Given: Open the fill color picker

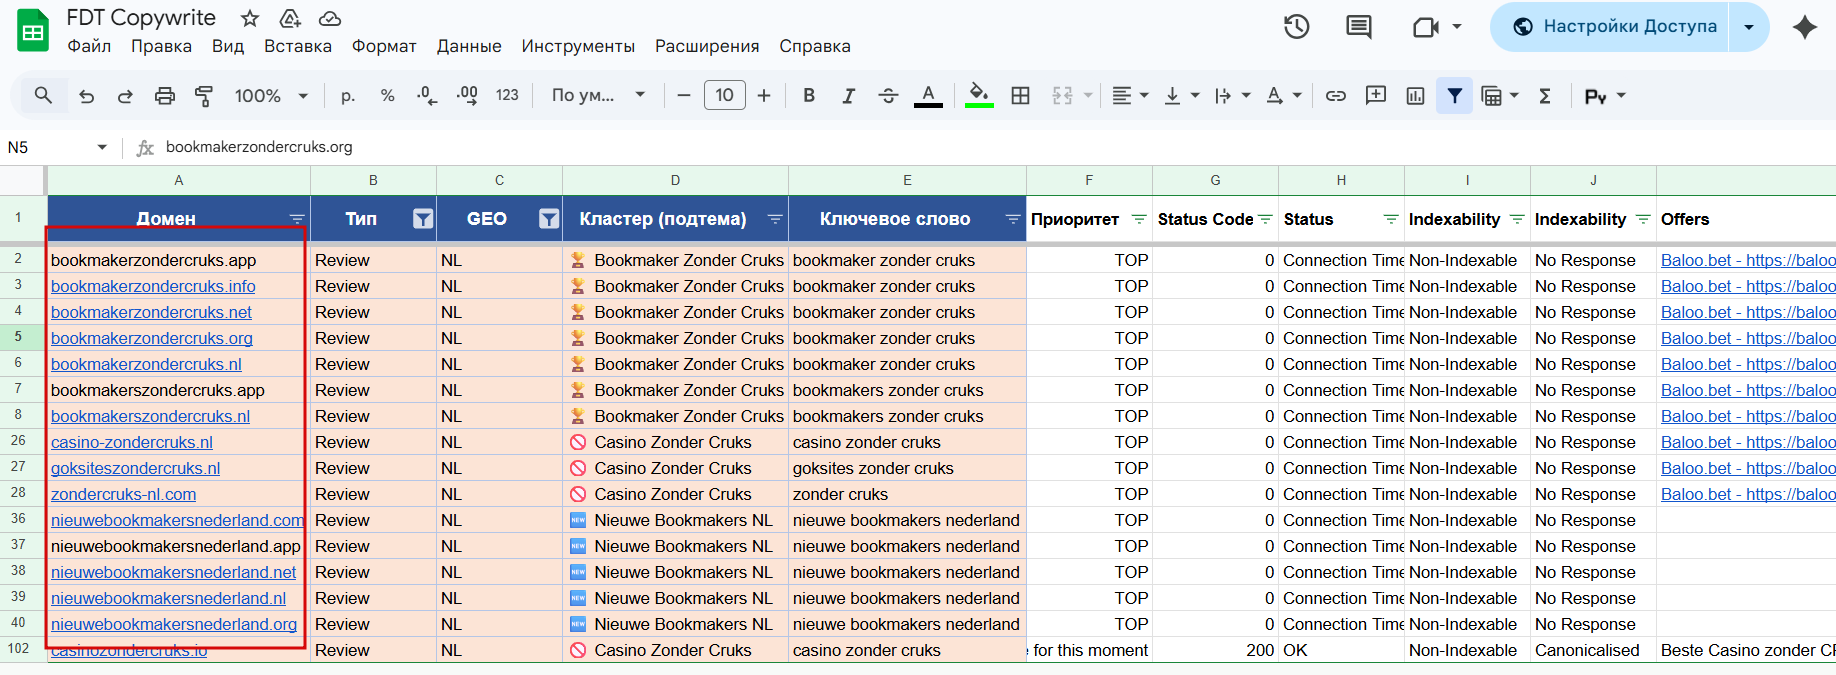Looking at the screenshot, I should click(x=979, y=96).
